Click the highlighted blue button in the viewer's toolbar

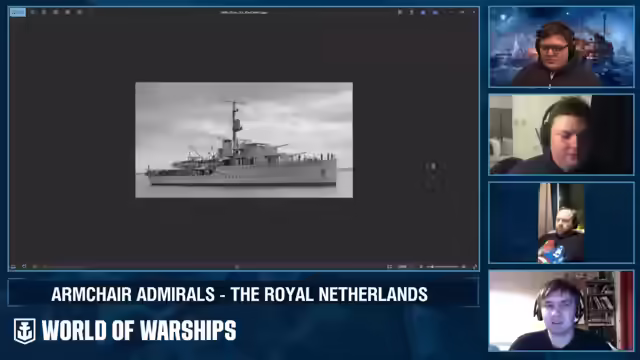point(18,12)
